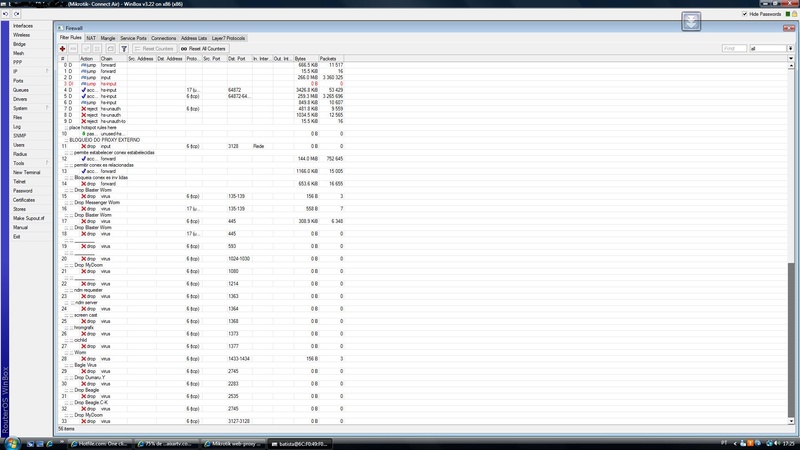Expand the IP submenu in sidebar
Viewport: 800px width, 450px height.
click(47, 71)
